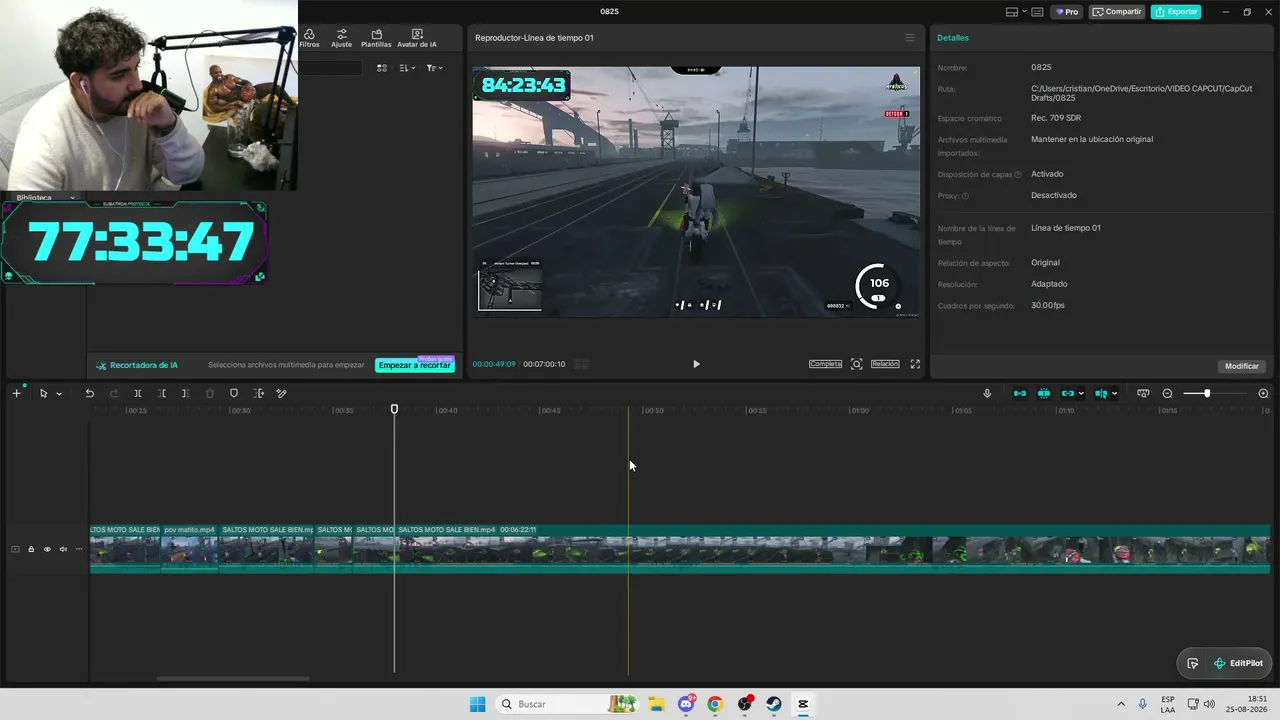Open the AI magic edit tool

(281, 393)
